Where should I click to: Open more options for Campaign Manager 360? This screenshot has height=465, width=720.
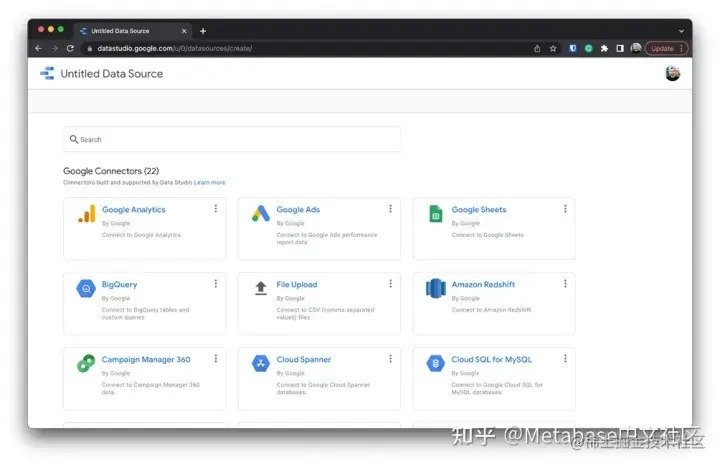click(215, 359)
